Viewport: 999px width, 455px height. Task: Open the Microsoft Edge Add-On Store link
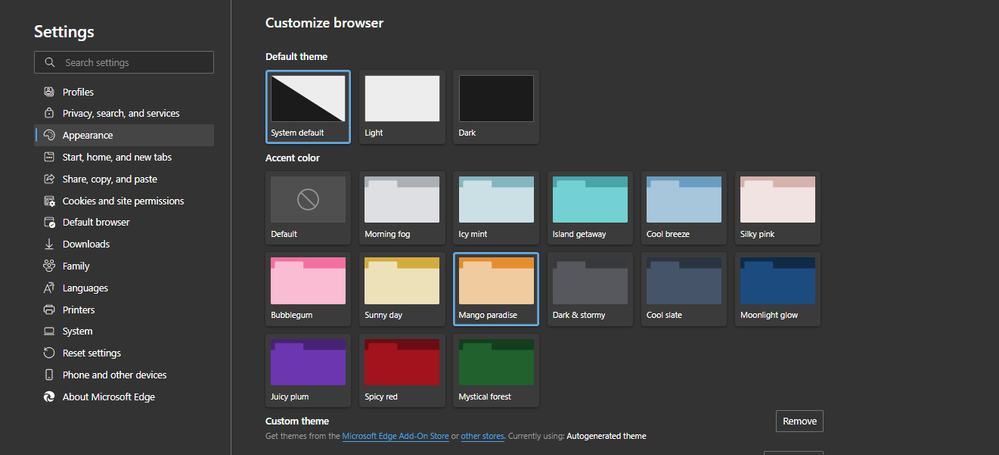click(396, 436)
